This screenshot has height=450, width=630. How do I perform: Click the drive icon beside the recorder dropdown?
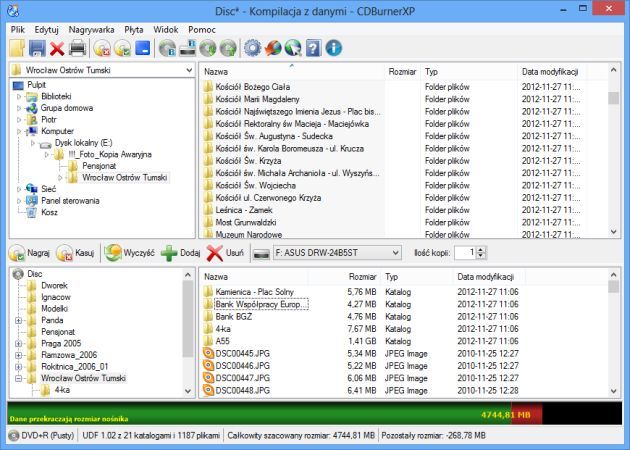(262, 254)
